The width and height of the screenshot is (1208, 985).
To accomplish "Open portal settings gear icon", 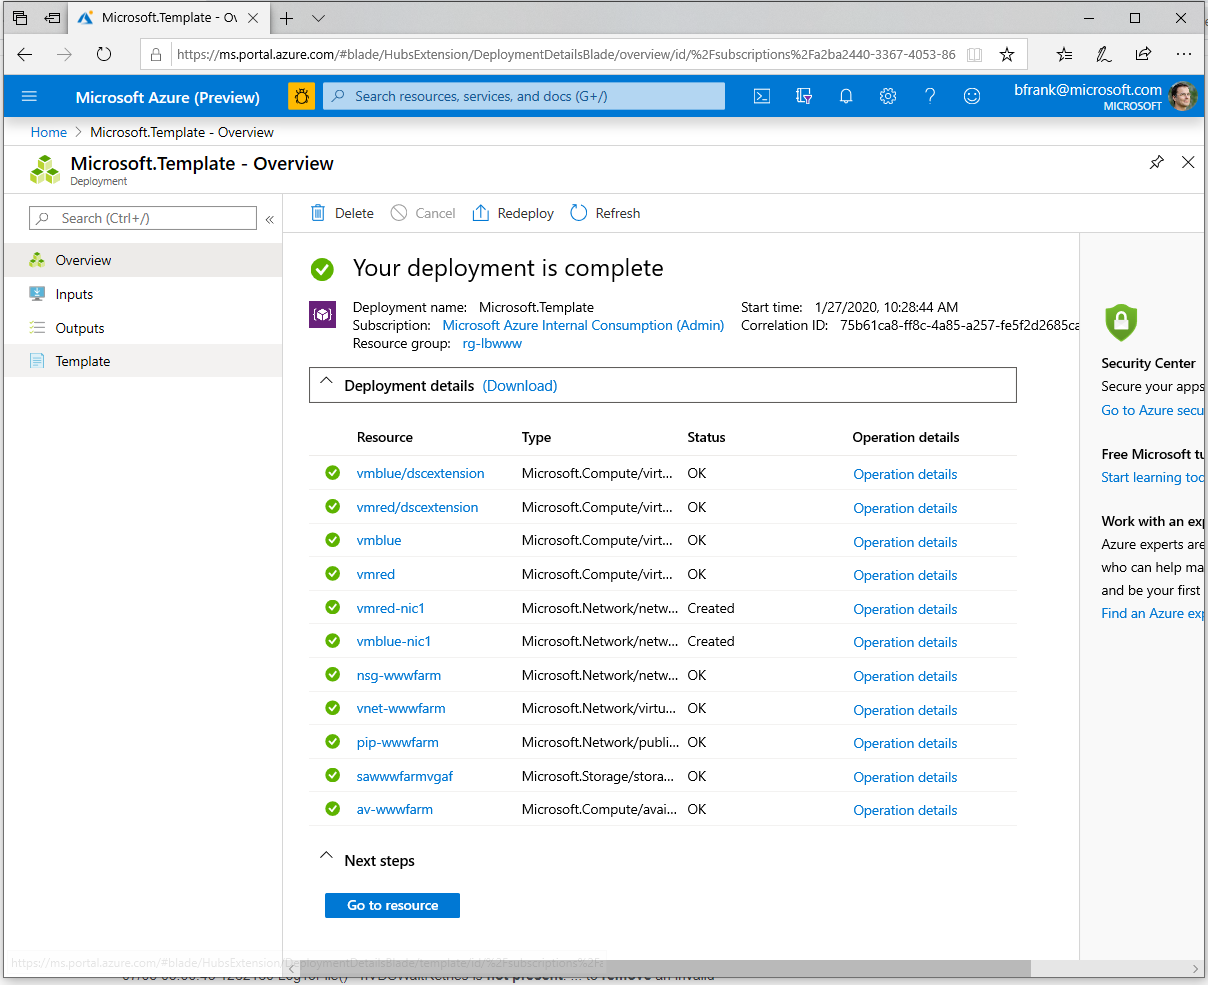I will [888, 96].
